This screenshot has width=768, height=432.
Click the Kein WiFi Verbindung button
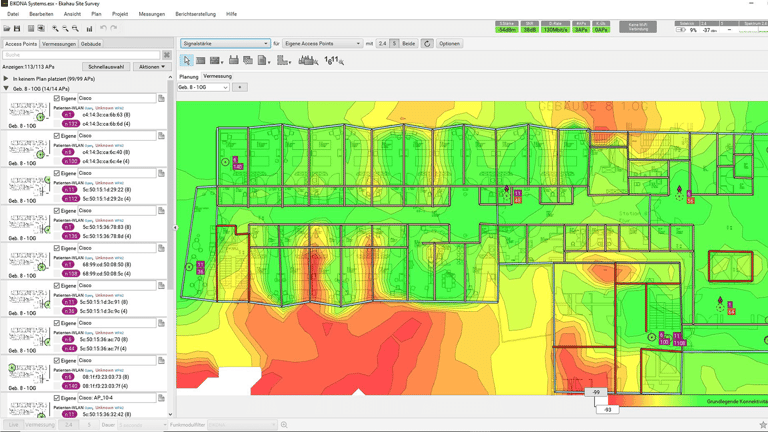point(638,27)
